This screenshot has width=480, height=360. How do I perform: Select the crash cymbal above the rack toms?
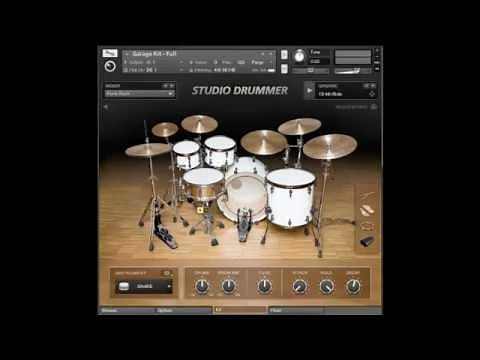199,124
